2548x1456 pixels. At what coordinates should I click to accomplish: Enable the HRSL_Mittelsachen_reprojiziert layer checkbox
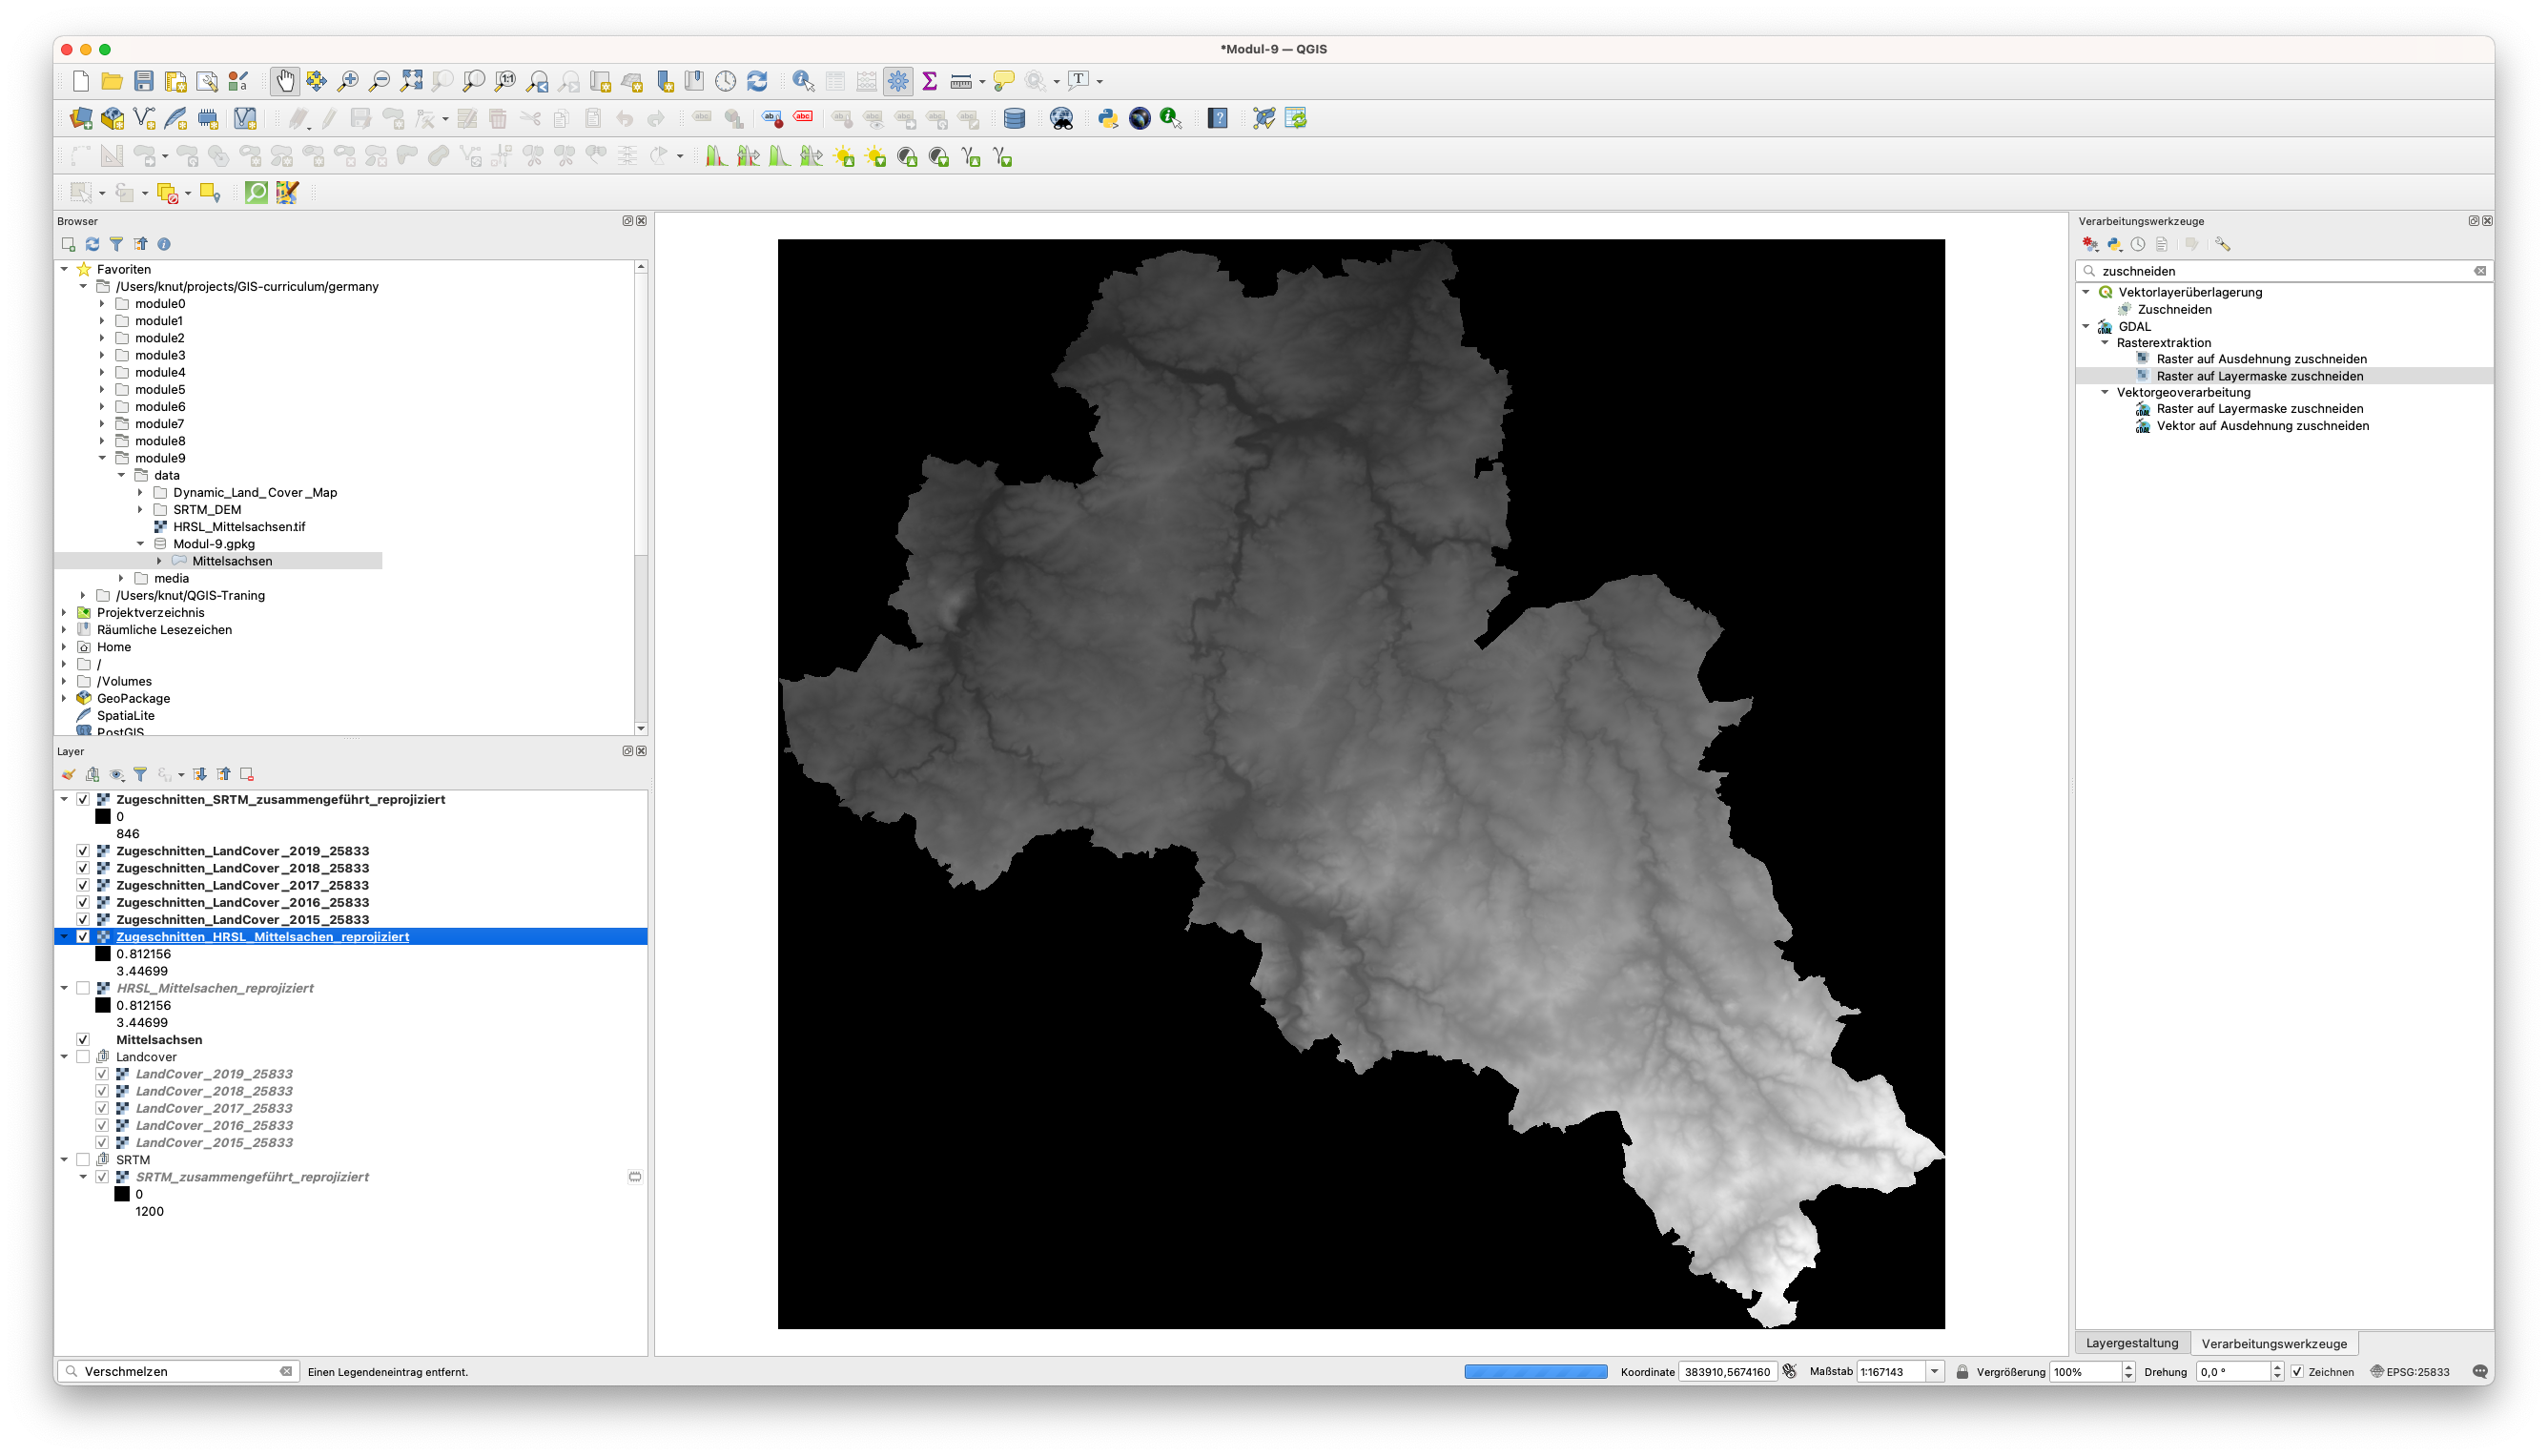pyautogui.click(x=83, y=988)
